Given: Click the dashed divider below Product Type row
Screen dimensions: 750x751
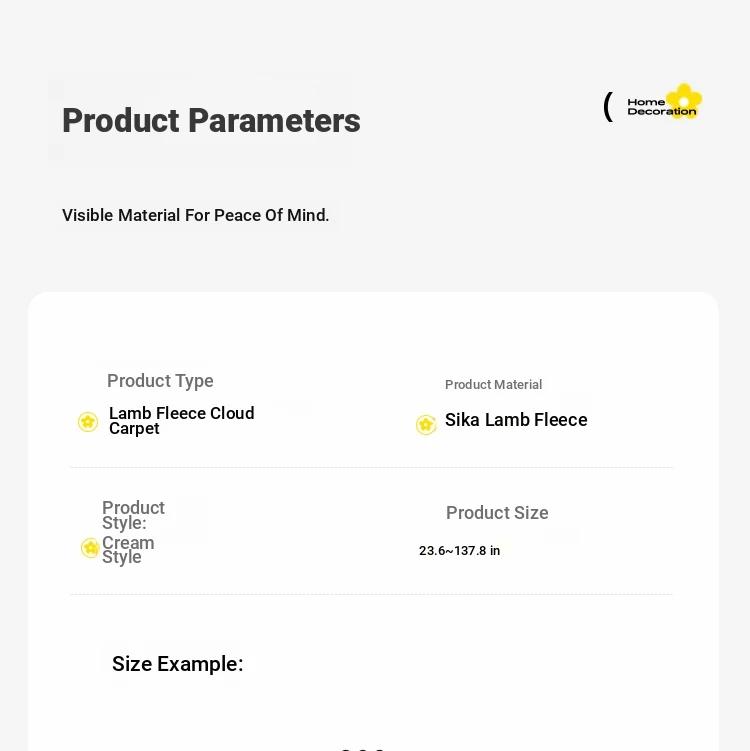Looking at the screenshot, I should click(x=371, y=467).
